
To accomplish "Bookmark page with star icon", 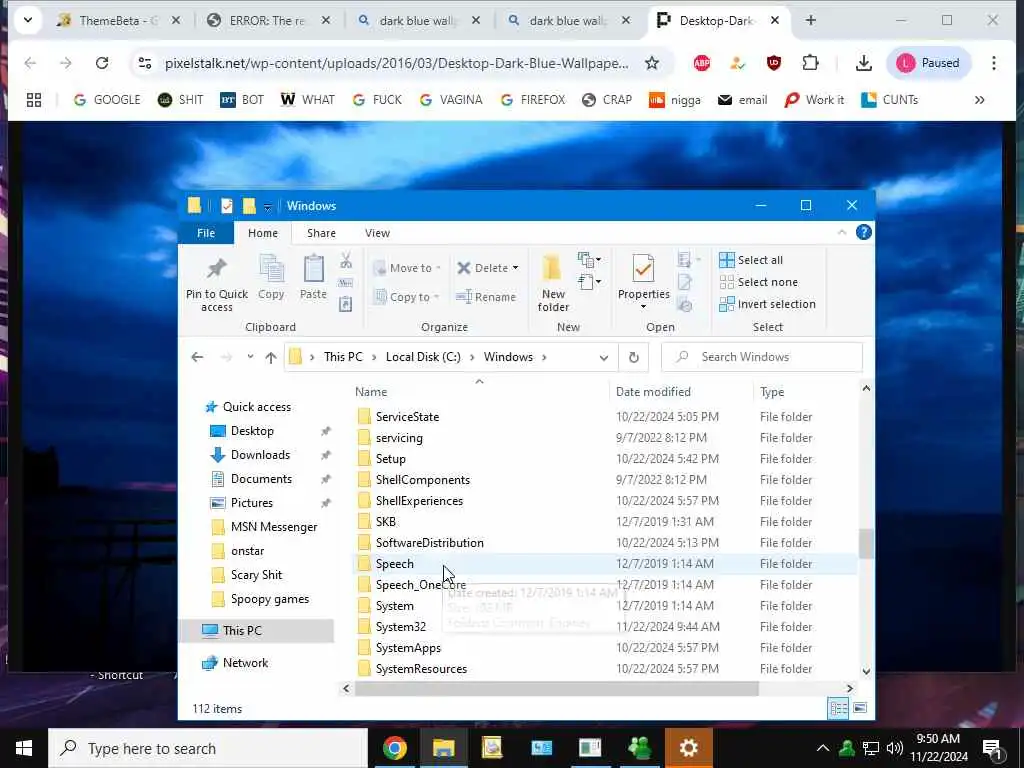I will [652, 63].
